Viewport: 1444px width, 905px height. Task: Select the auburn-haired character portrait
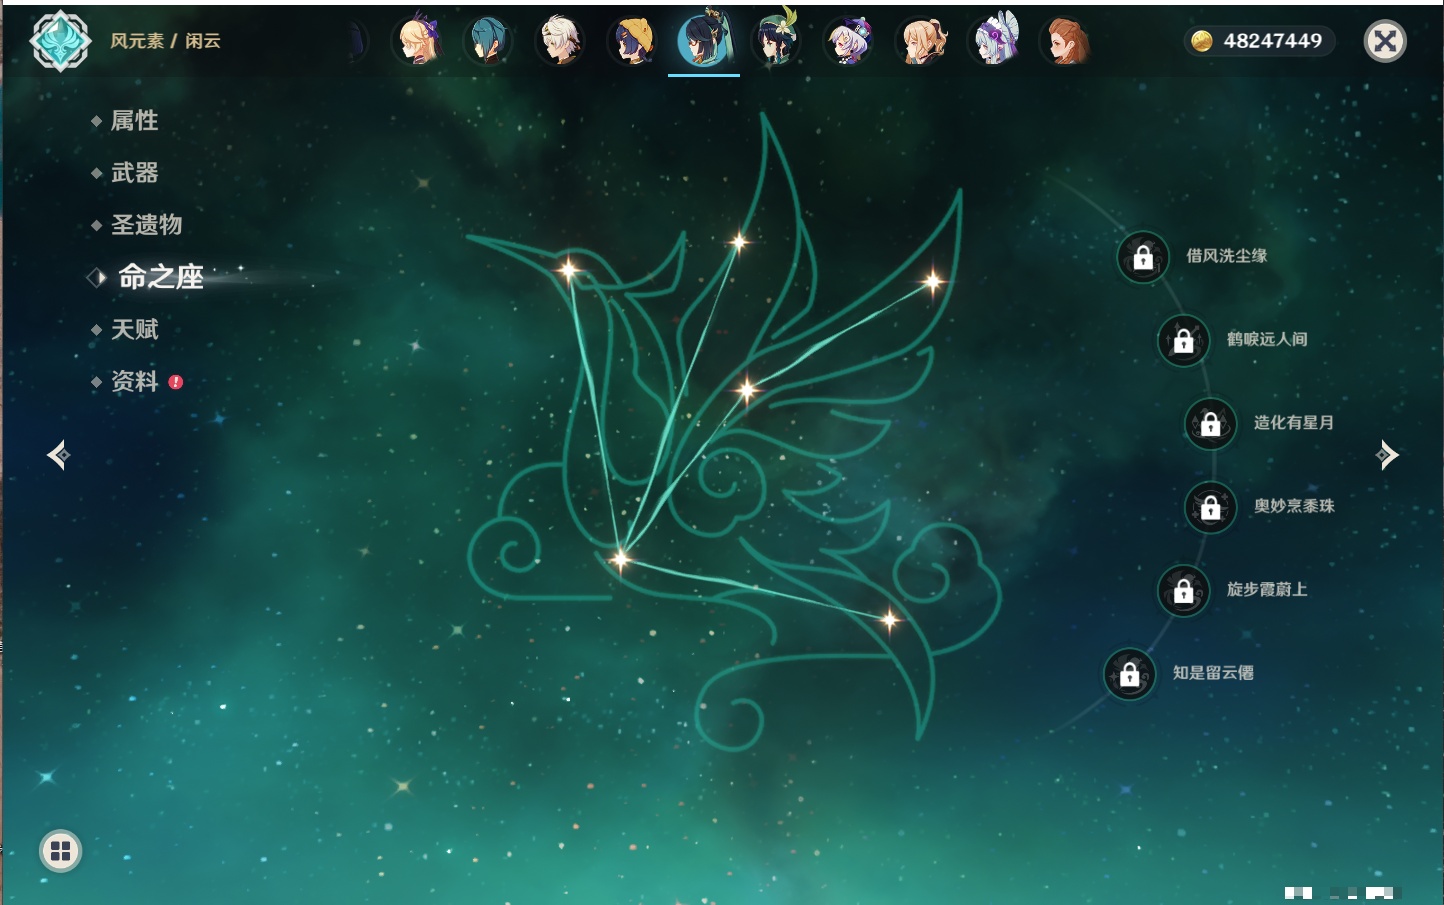tap(1066, 41)
